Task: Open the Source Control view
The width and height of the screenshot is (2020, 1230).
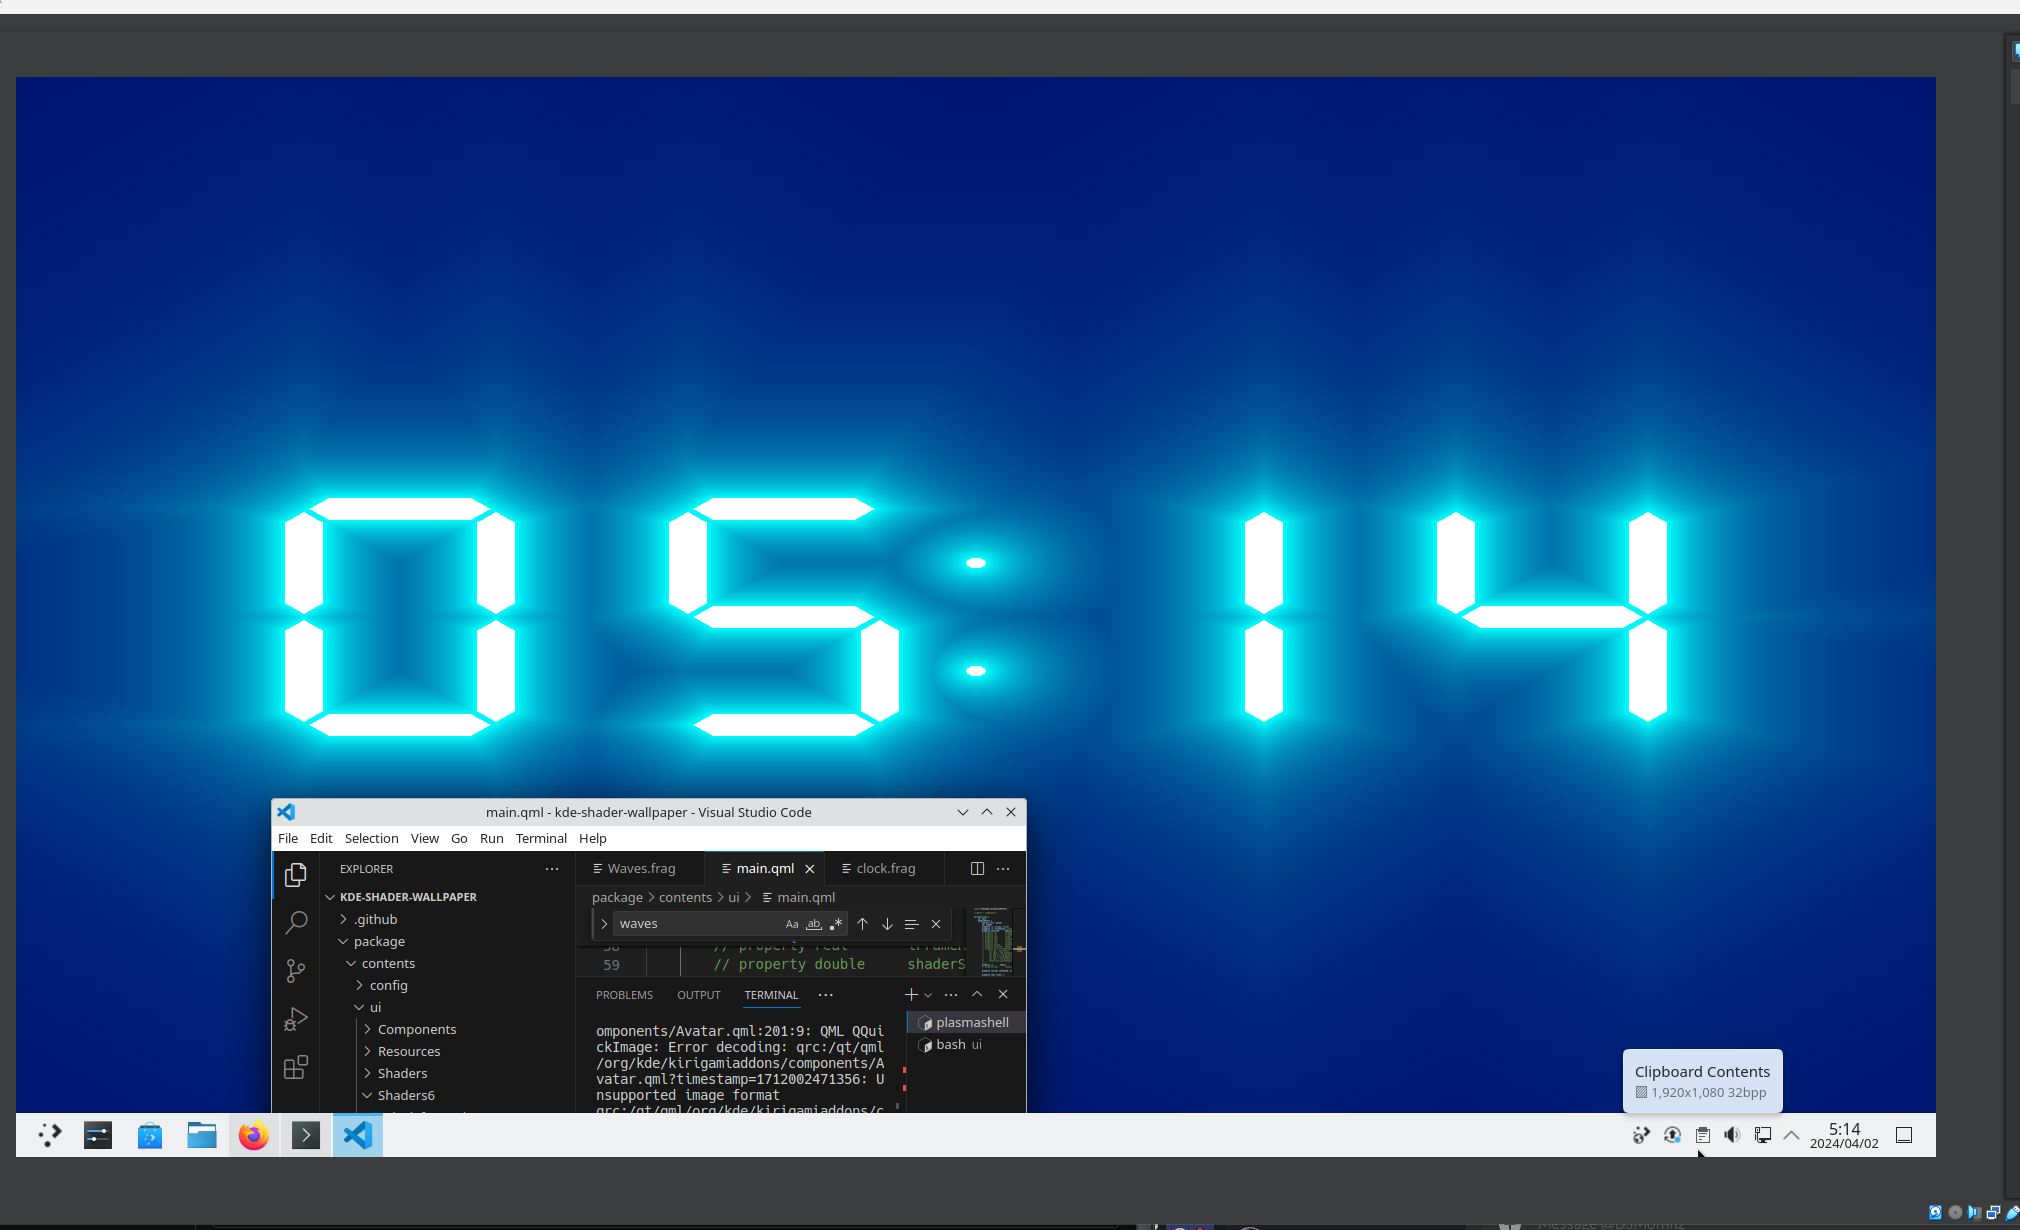Action: click(x=295, y=971)
